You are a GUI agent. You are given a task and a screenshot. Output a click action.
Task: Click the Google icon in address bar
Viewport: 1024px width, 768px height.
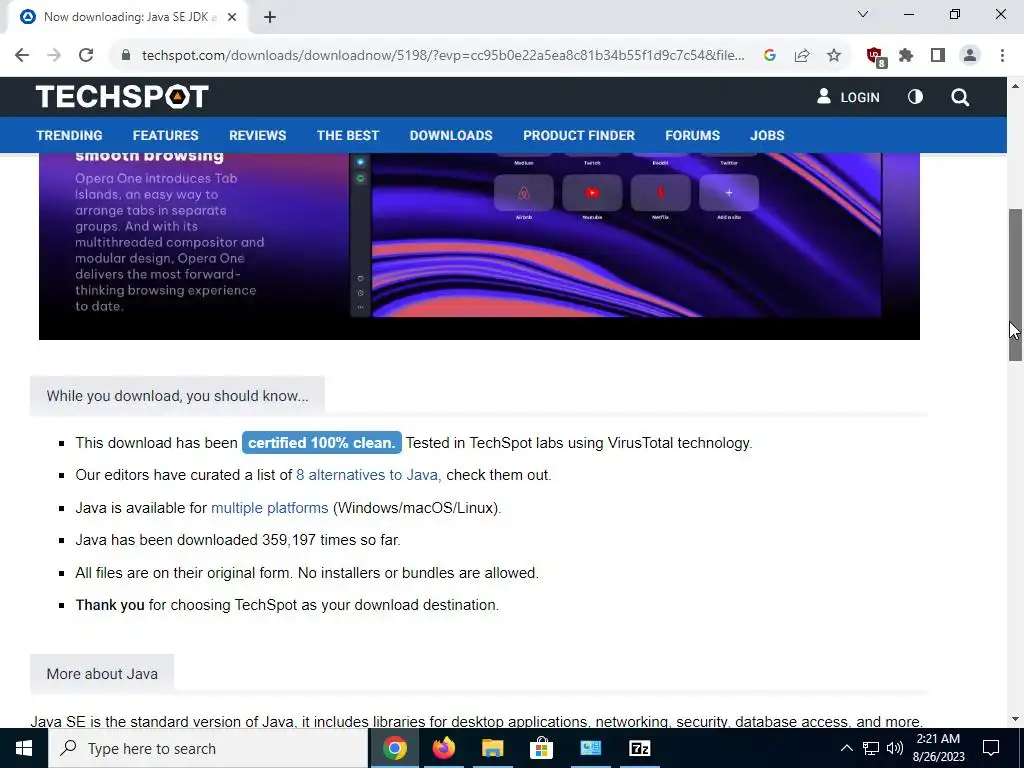(x=770, y=56)
